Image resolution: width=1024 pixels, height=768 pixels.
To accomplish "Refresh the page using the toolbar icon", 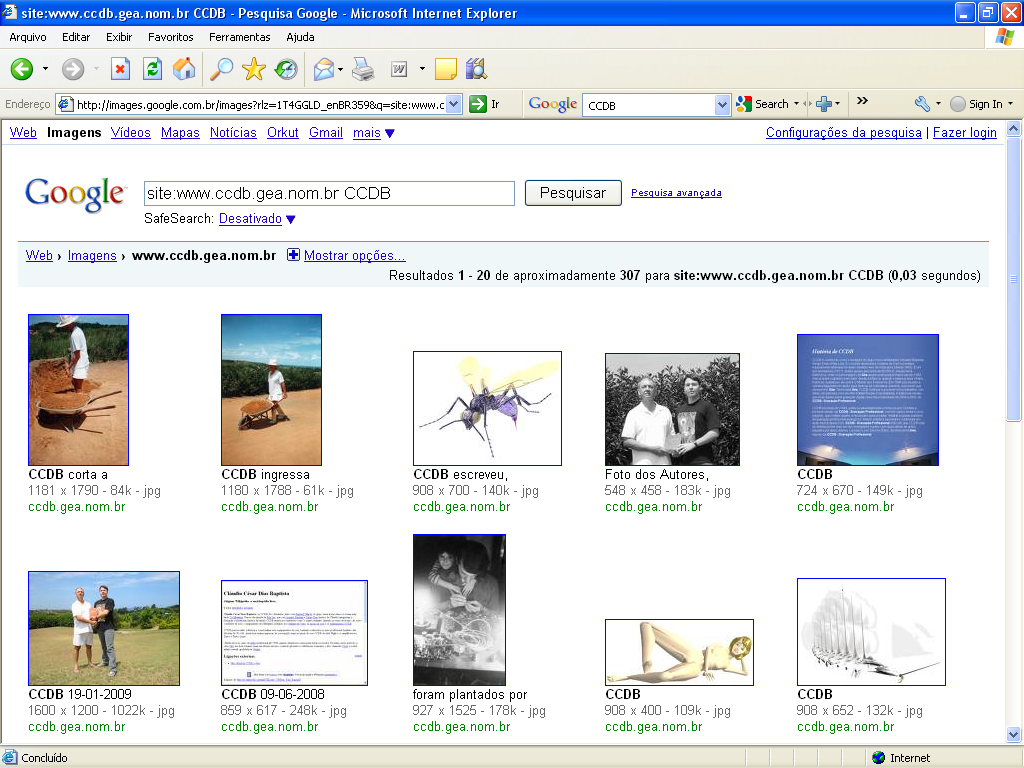I will (152, 69).
